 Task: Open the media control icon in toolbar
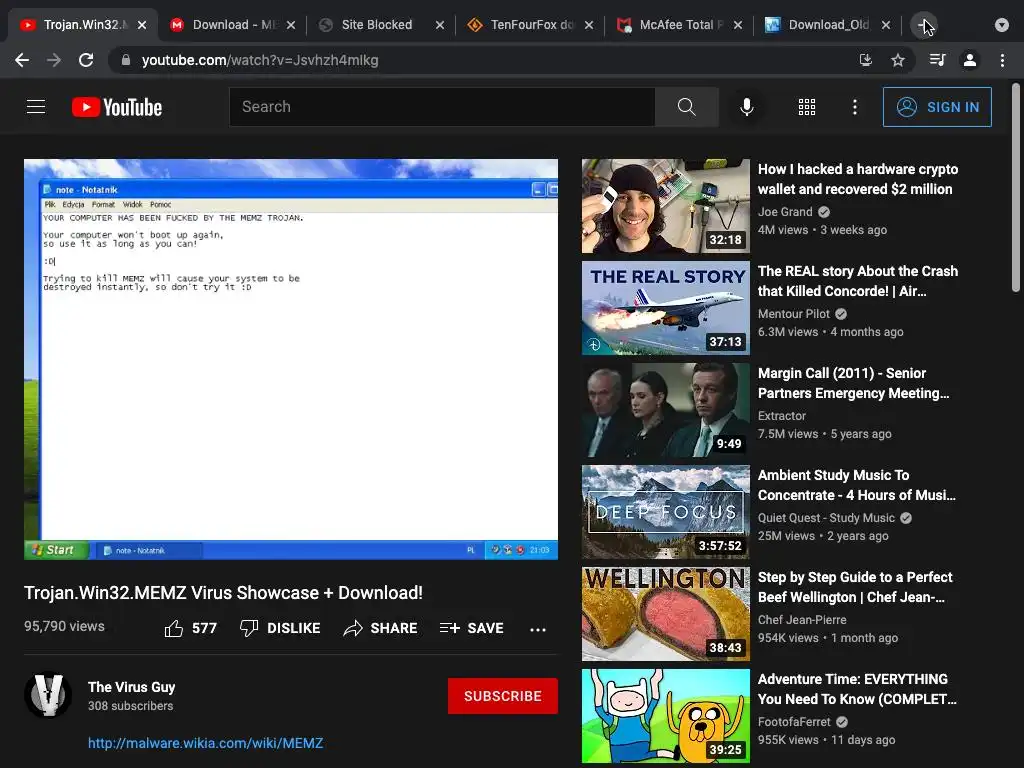937,60
